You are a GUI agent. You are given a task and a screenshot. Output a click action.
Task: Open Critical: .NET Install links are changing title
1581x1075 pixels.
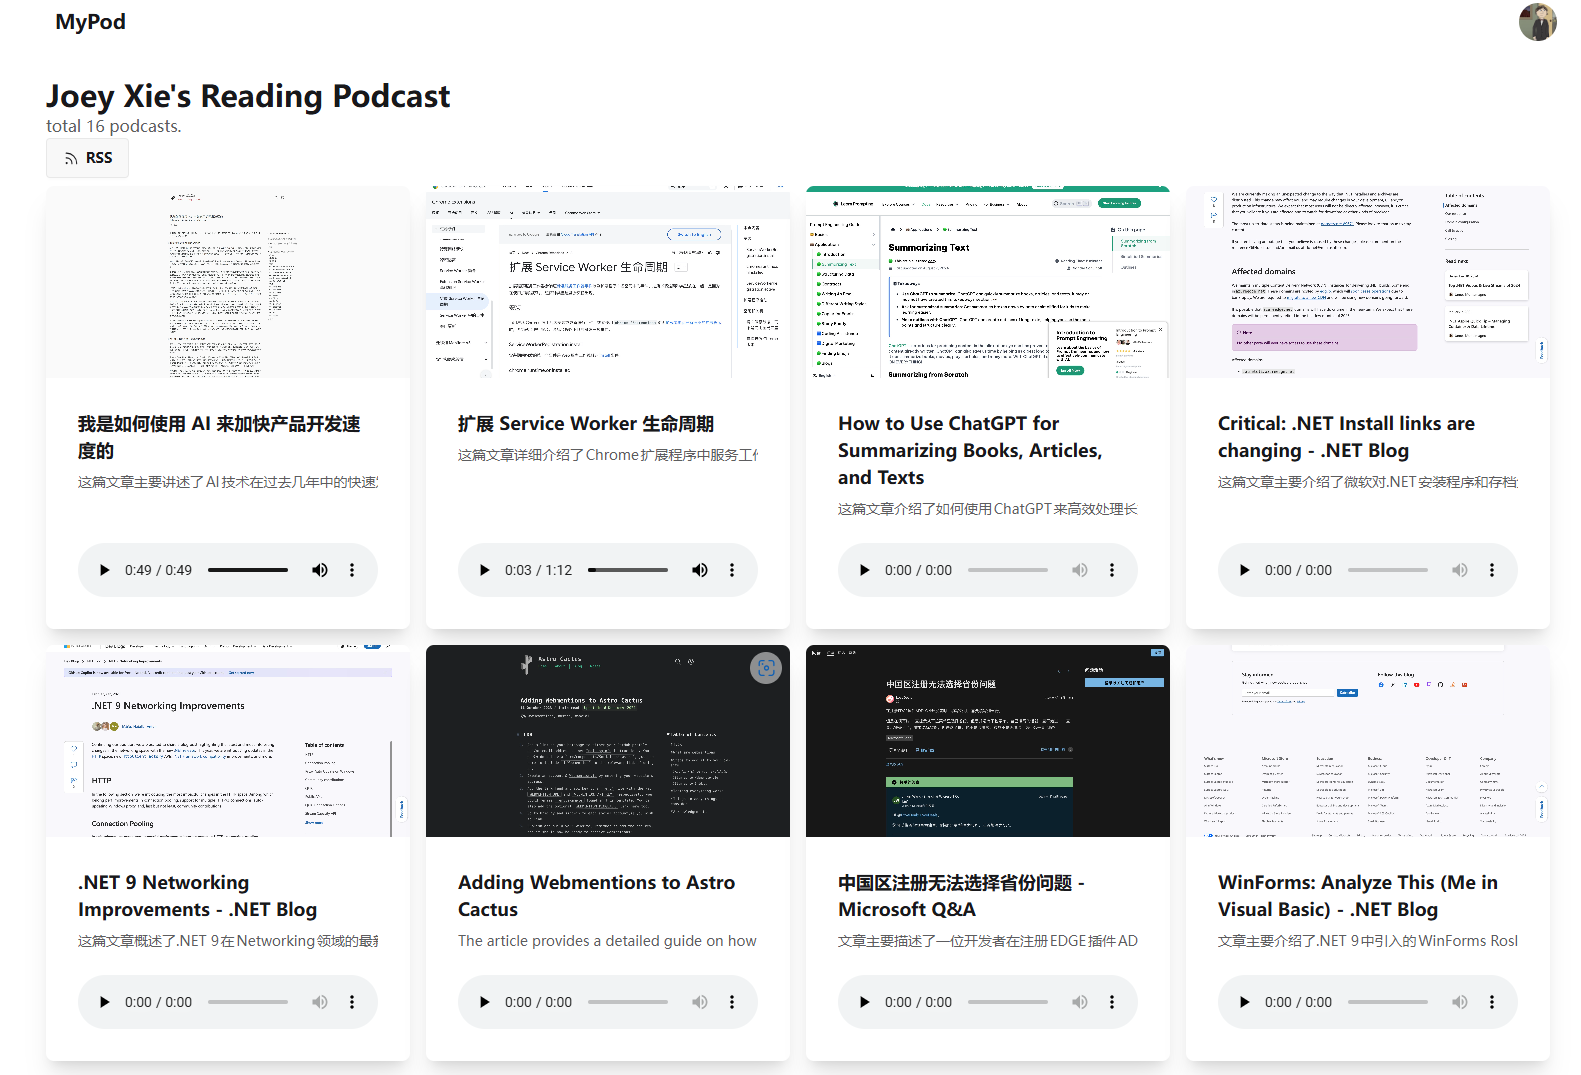(x=1346, y=437)
